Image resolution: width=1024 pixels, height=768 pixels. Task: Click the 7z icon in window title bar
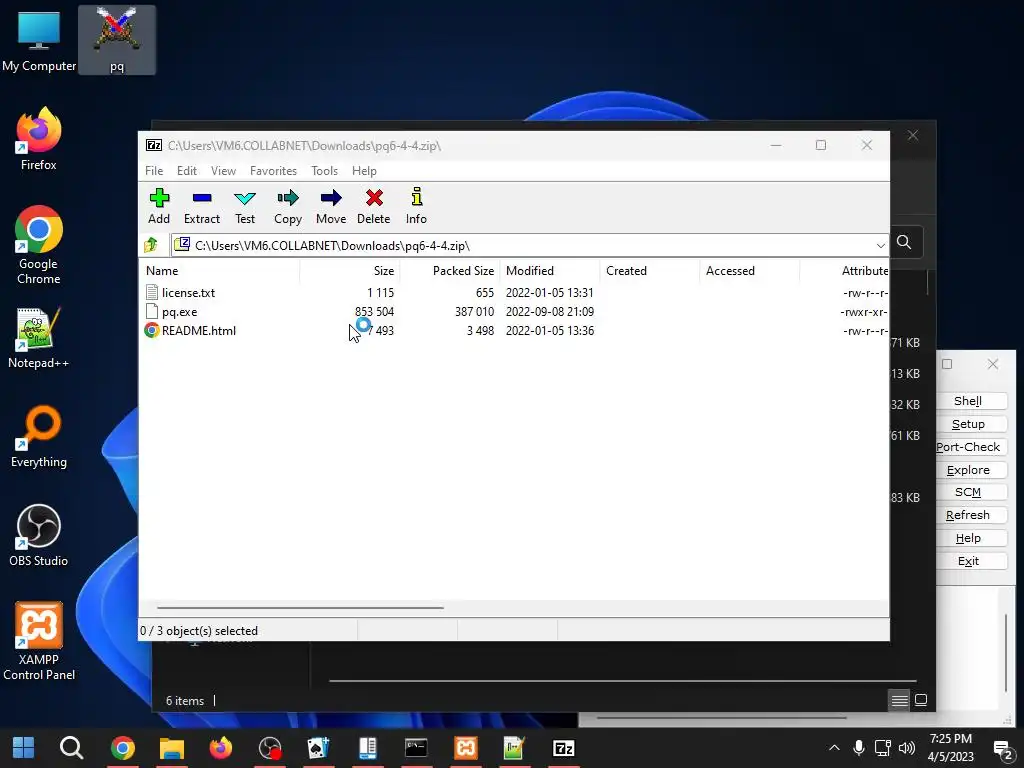154,145
